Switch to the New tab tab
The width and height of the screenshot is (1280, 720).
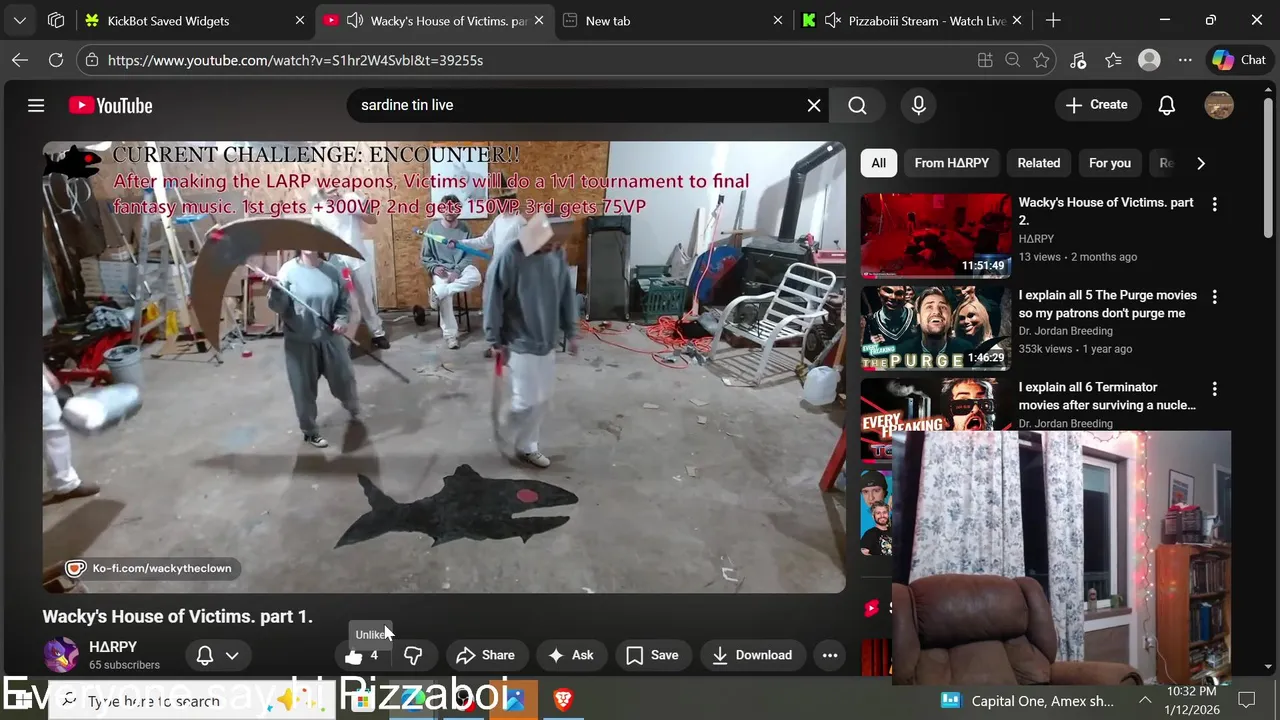pos(672,20)
